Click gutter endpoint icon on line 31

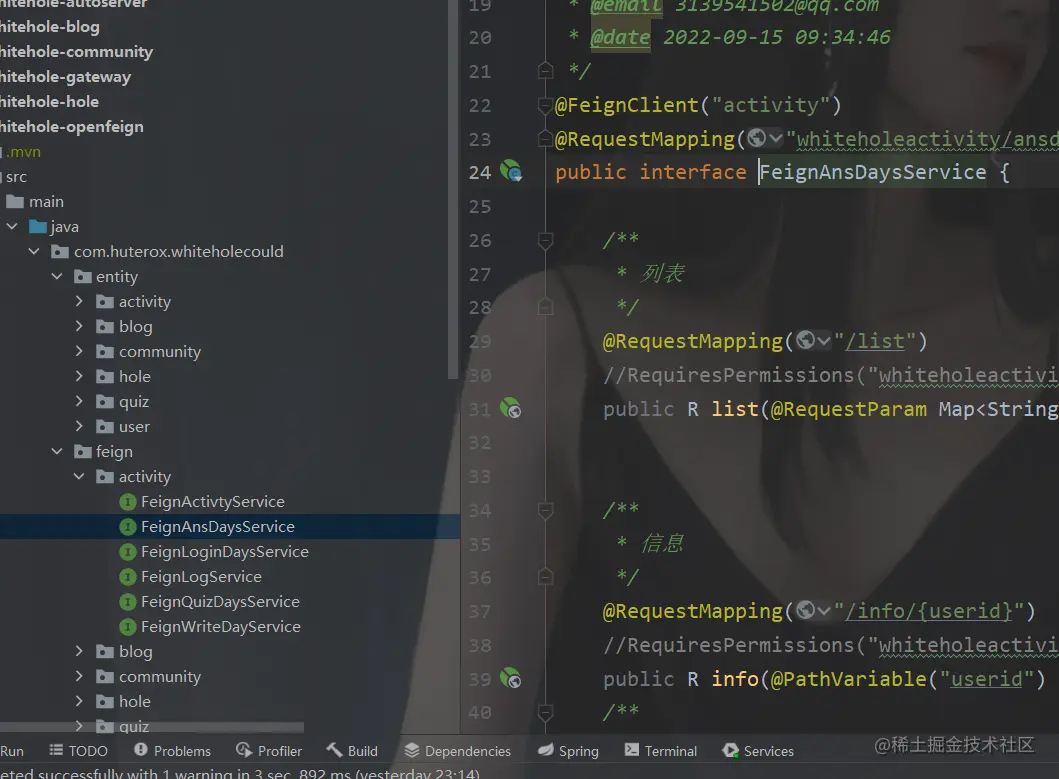(x=511, y=407)
